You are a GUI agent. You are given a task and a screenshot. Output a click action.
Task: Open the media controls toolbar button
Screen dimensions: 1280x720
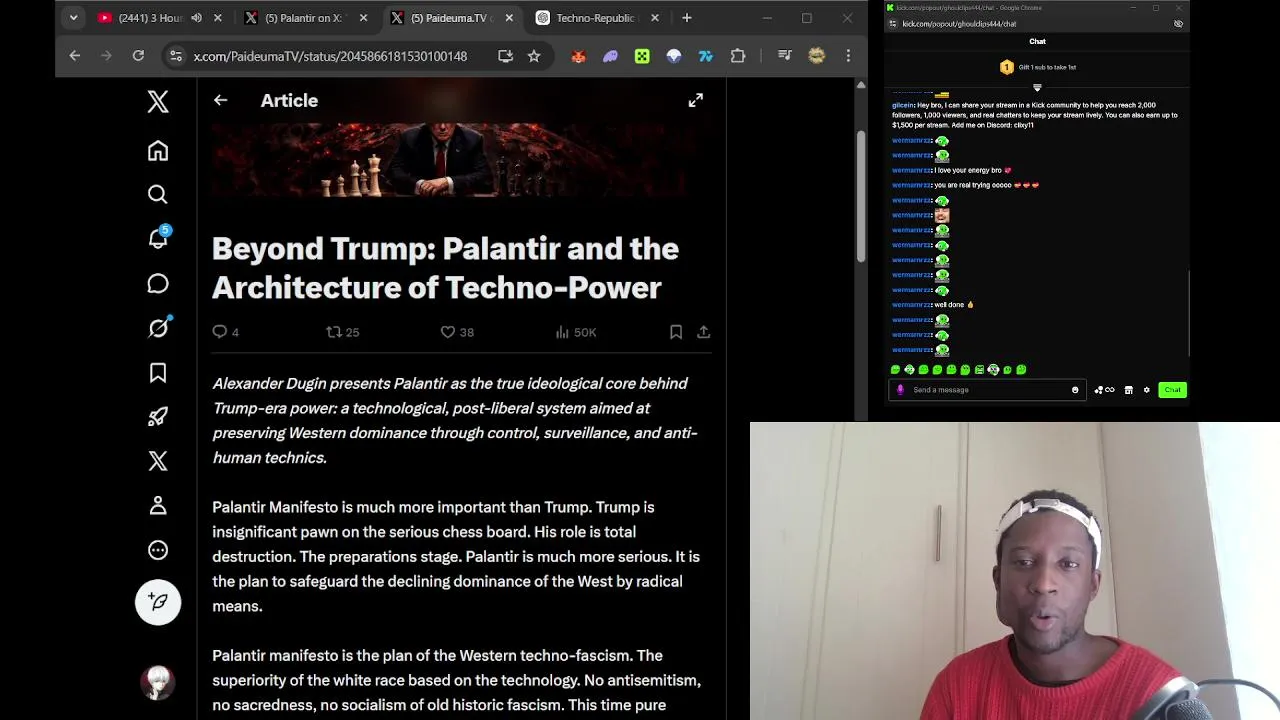click(785, 56)
